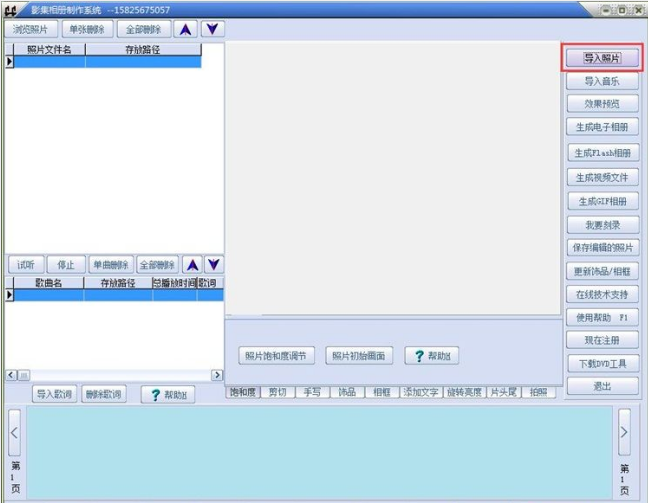Image resolution: width=648 pixels, height=503 pixels.
Task: Click left arrow of song list scrollbar
Action: tap(11, 375)
